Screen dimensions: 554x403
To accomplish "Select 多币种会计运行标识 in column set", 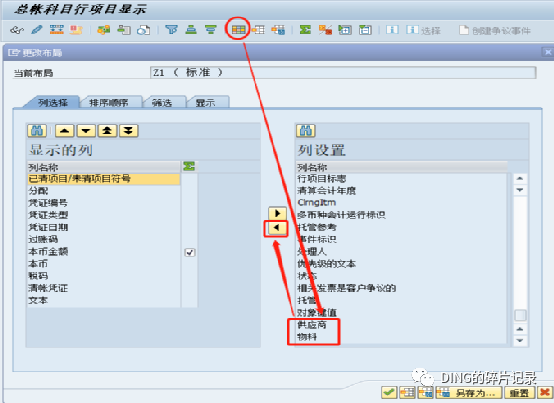I will tap(402, 215).
